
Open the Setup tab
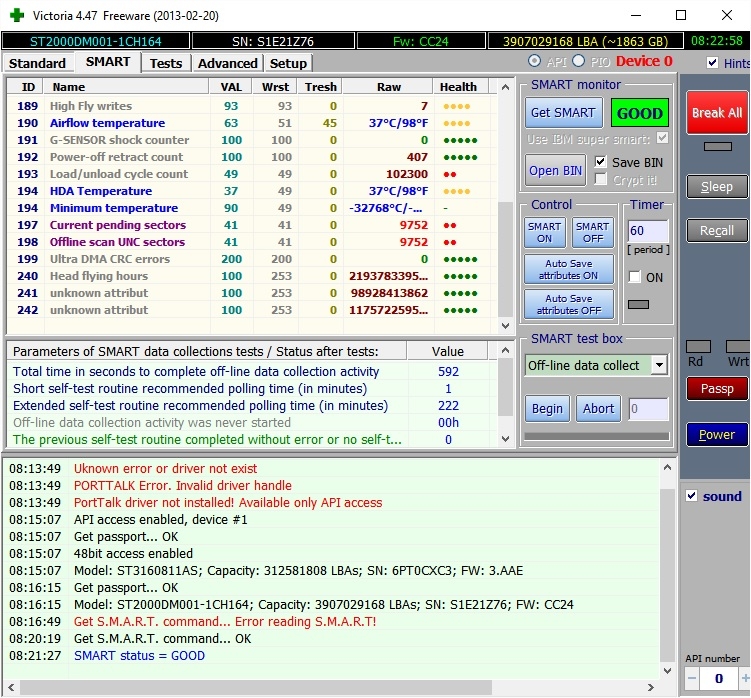click(288, 63)
